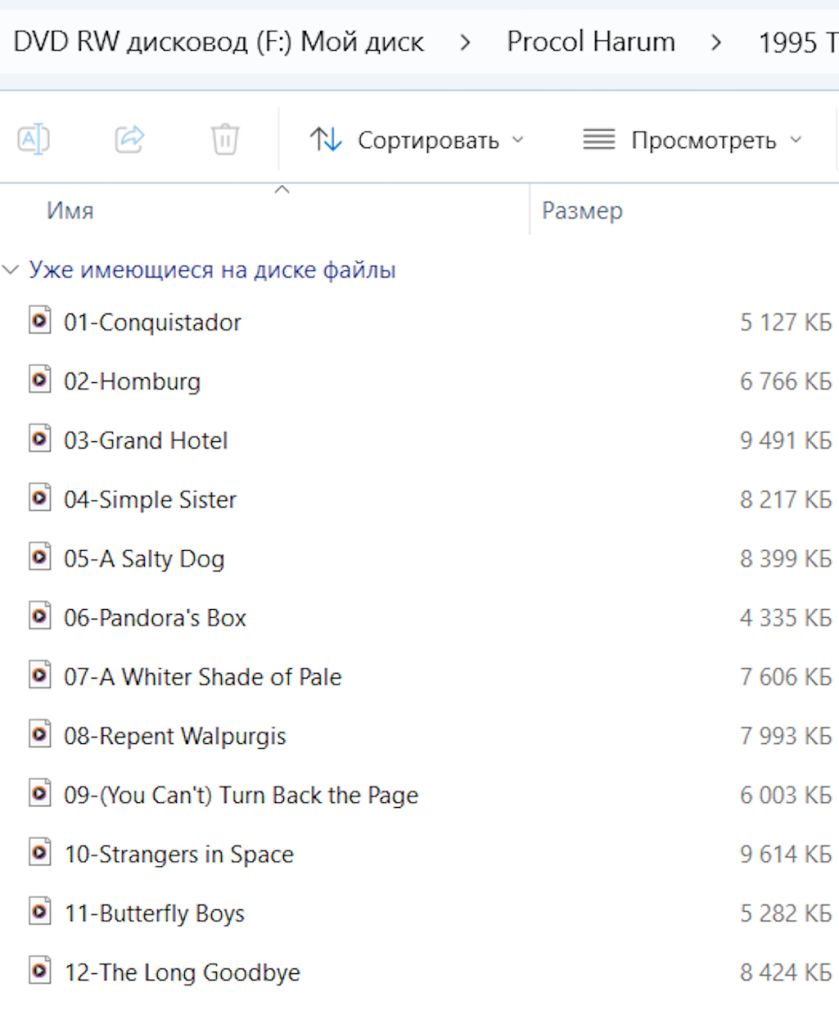
Task: Click the media file icon for 06-Pandora's Box
Action: click(40, 616)
